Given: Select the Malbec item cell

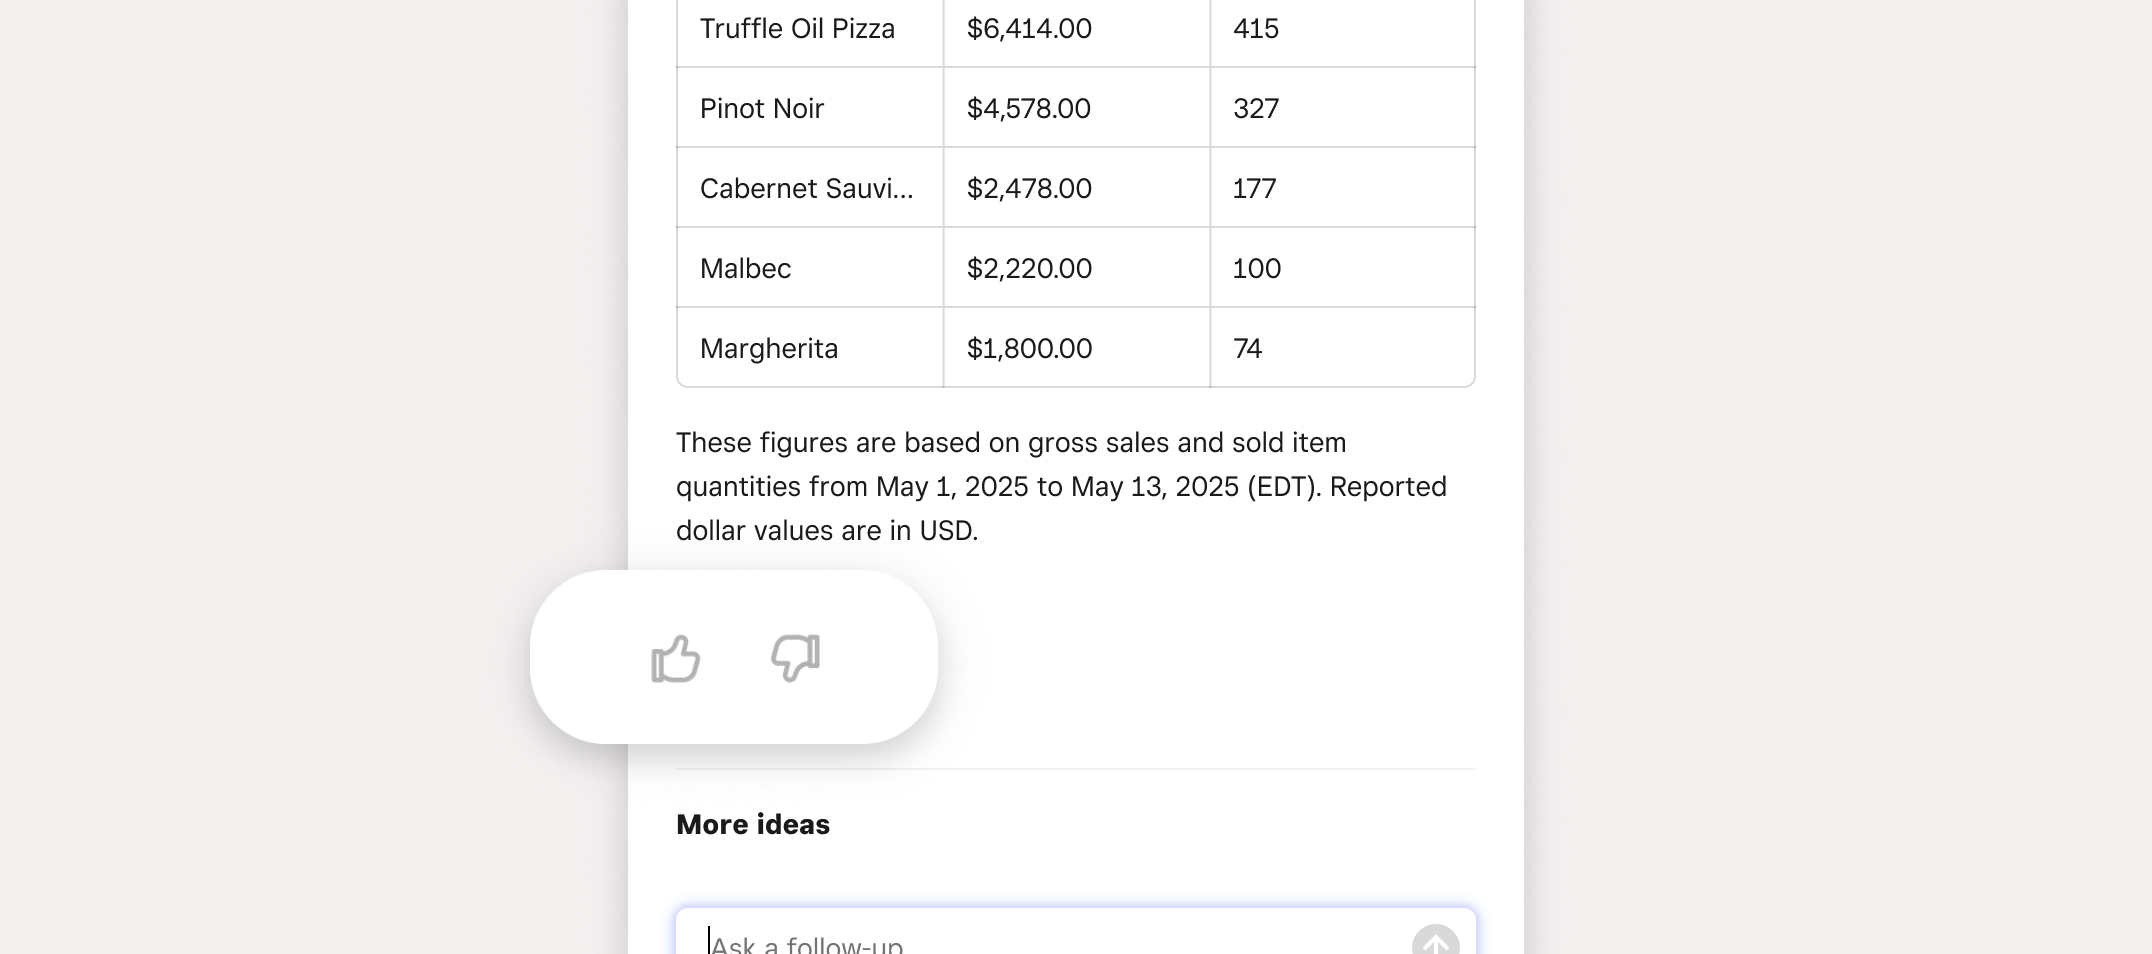Looking at the screenshot, I should 810,268.
